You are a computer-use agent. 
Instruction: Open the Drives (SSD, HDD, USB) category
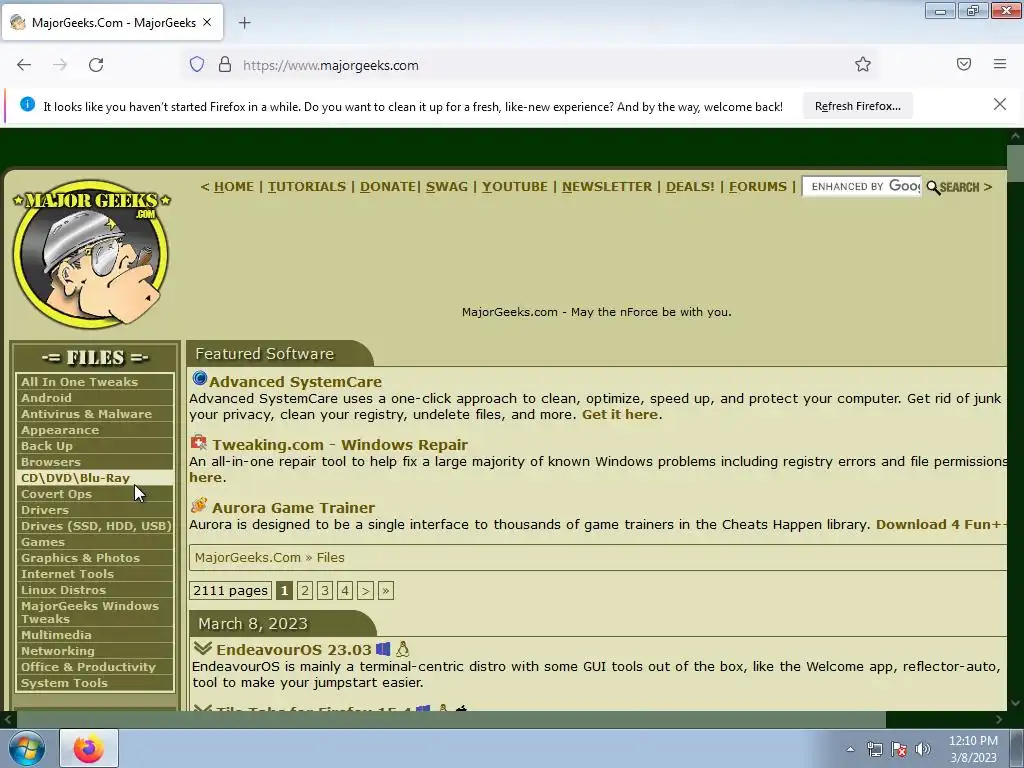(x=95, y=526)
